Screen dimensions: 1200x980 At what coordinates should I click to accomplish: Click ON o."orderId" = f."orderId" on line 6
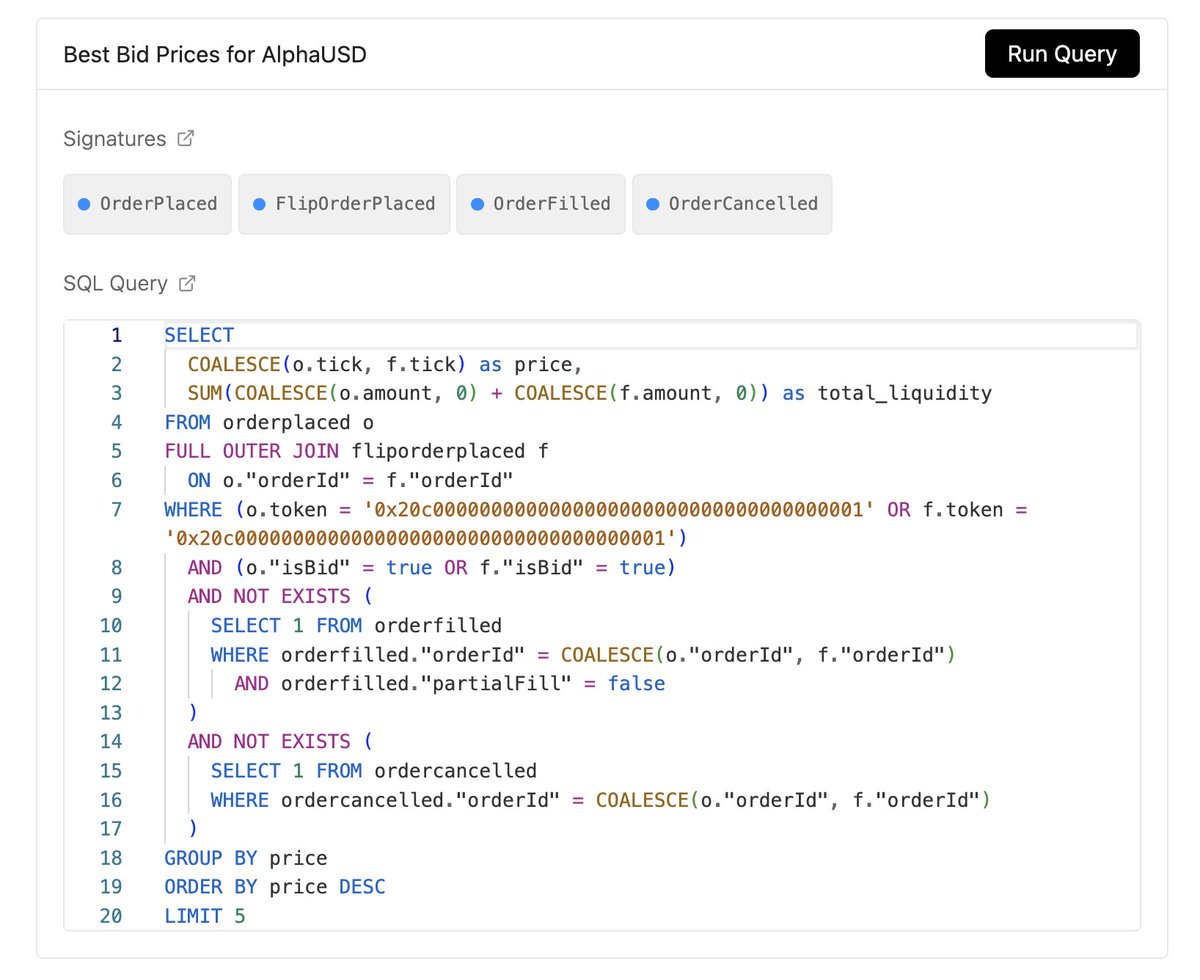pyautogui.click(x=350, y=481)
